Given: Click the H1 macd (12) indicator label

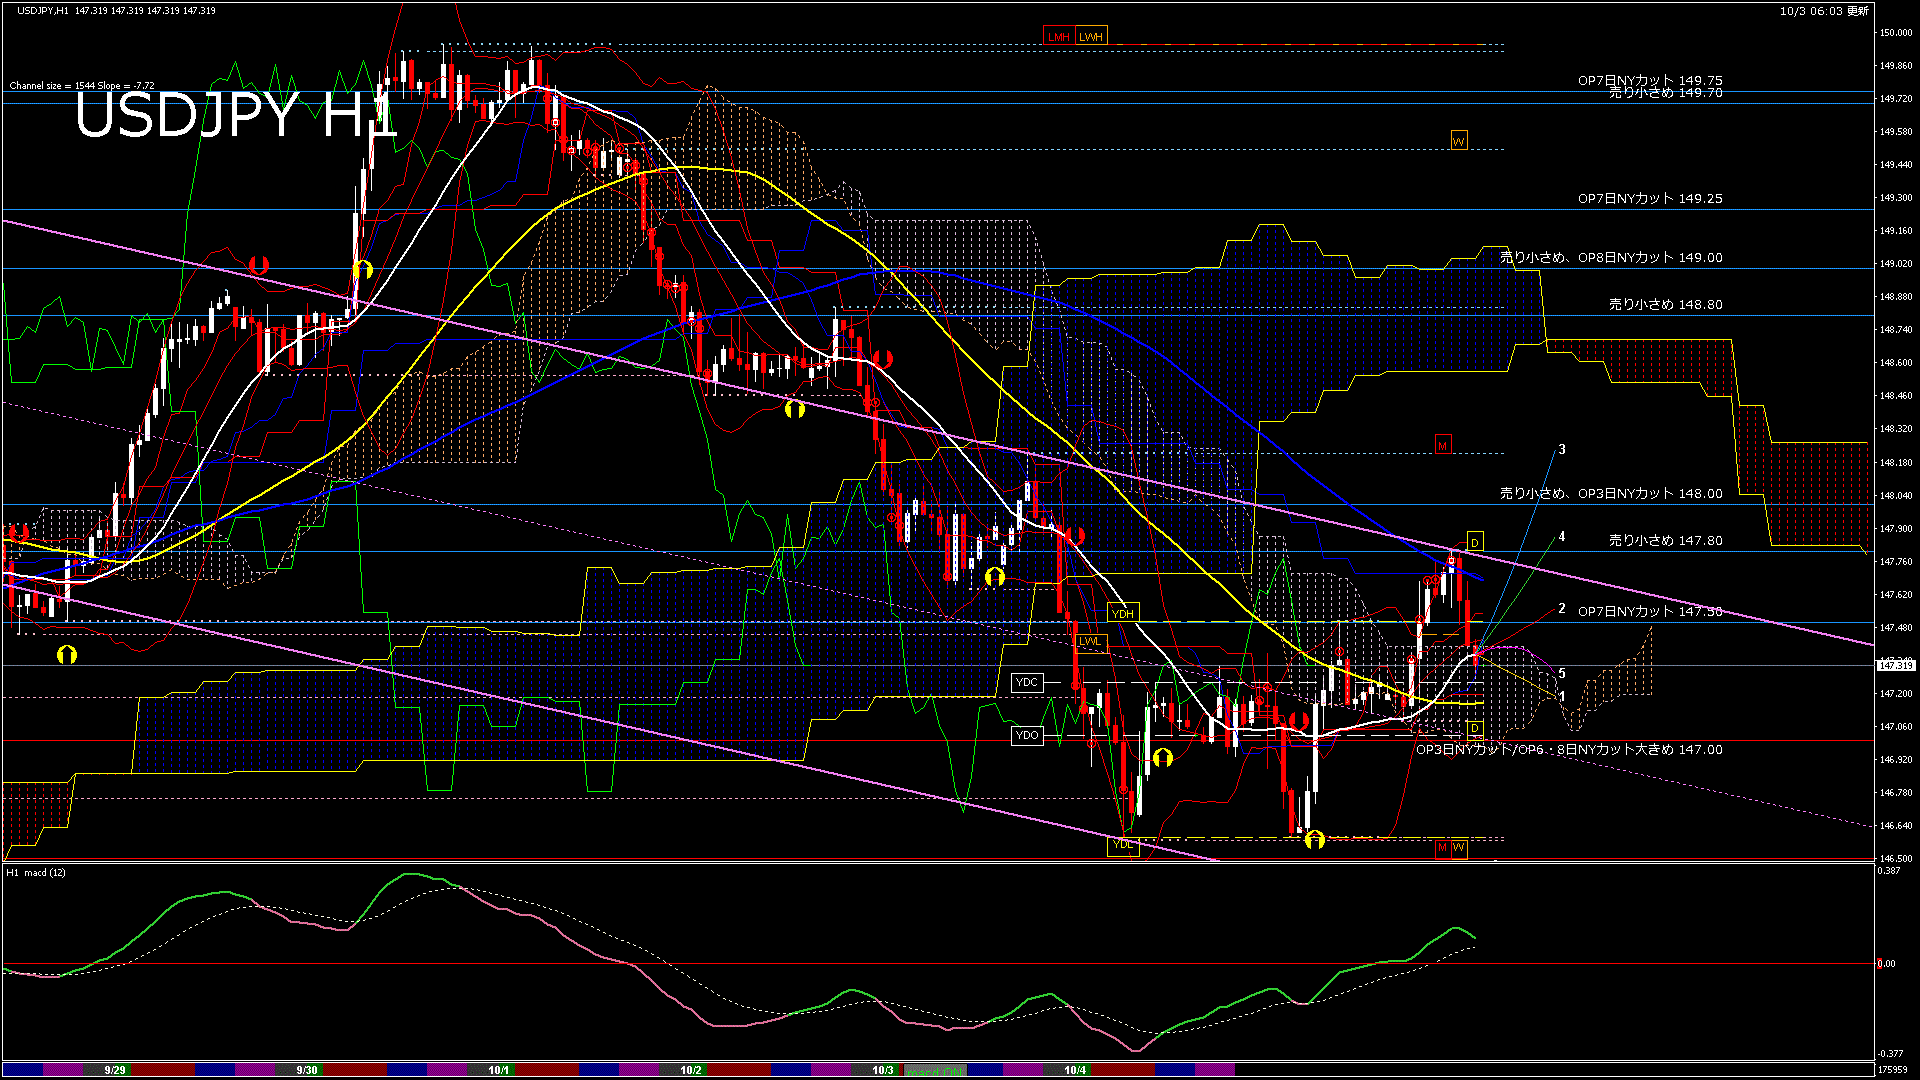Looking at the screenshot, I should click(x=37, y=873).
